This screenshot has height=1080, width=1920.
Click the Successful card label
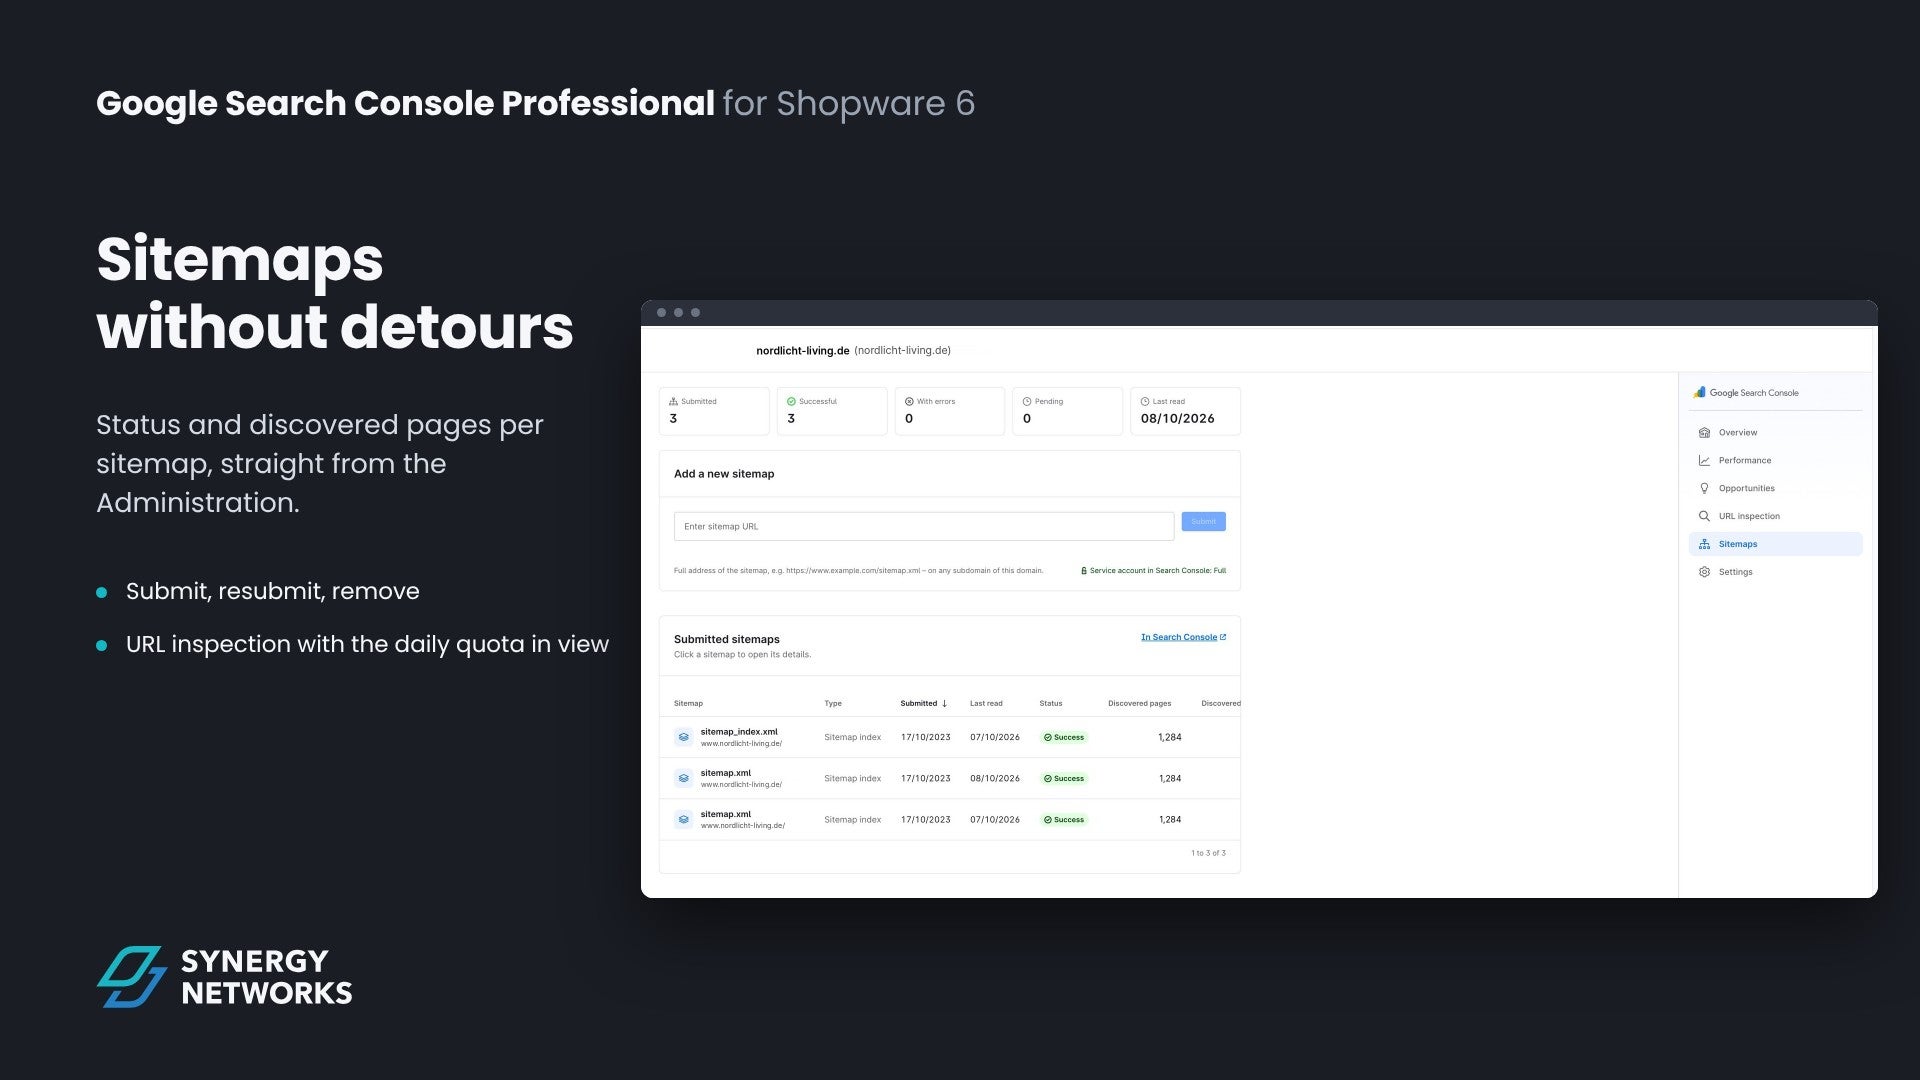tap(818, 402)
